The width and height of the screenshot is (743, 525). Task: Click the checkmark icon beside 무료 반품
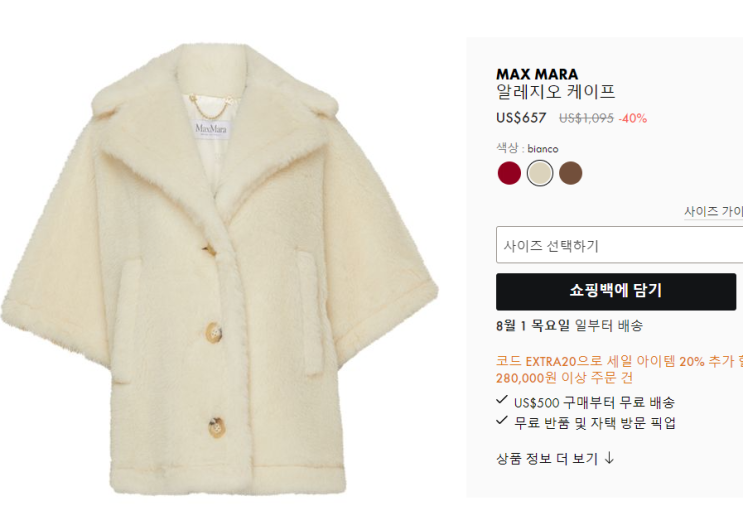(x=501, y=420)
